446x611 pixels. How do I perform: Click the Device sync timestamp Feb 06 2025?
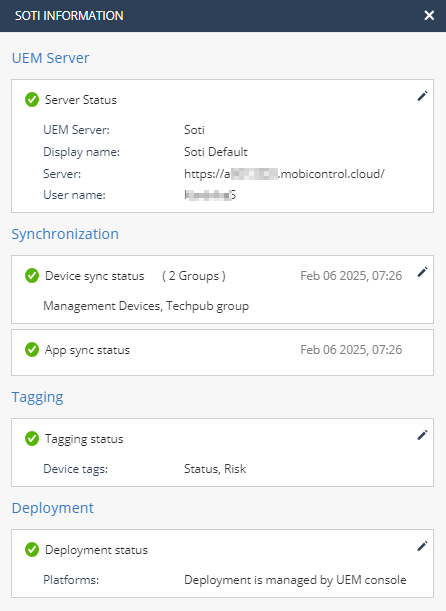pos(351,276)
